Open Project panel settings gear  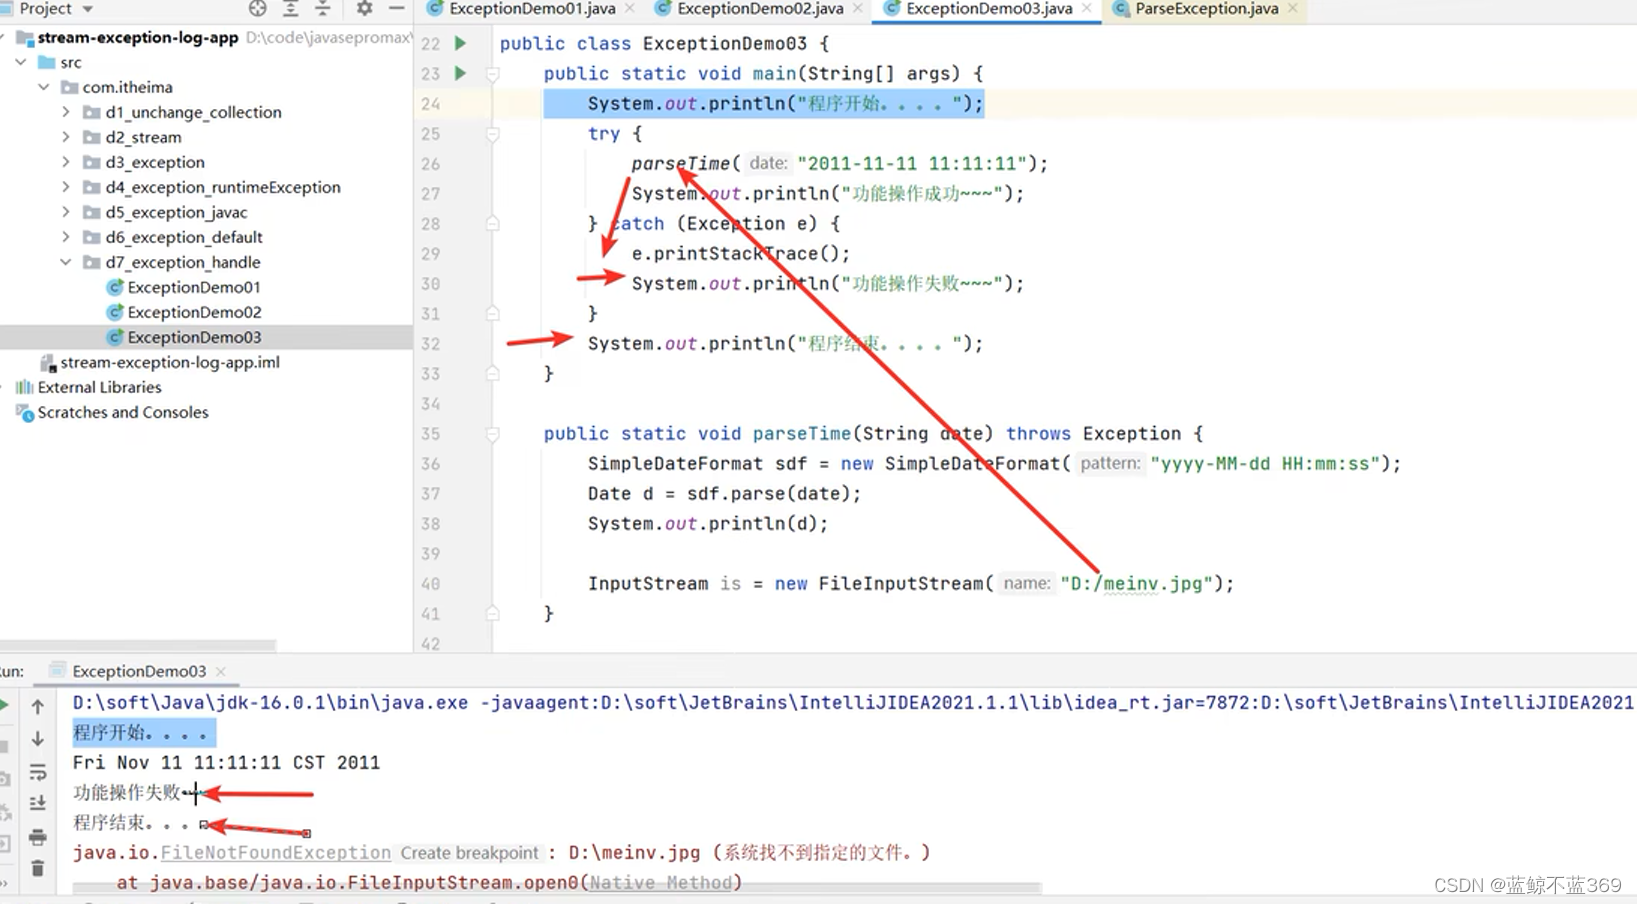364,9
